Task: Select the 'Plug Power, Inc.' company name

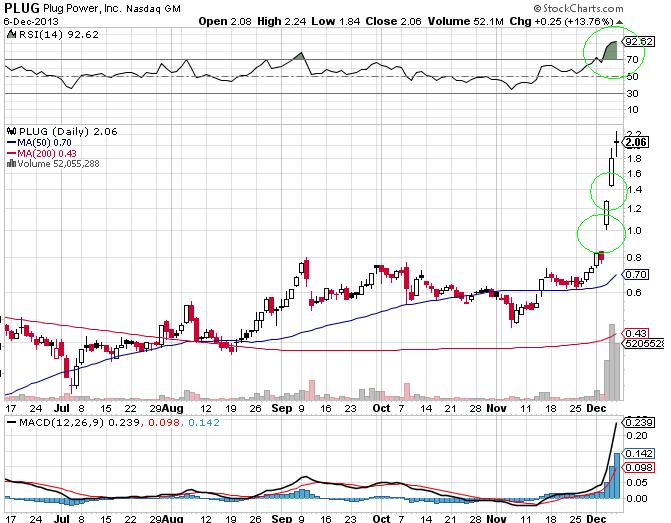Action: pyautogui.click(x=83, y=8)
